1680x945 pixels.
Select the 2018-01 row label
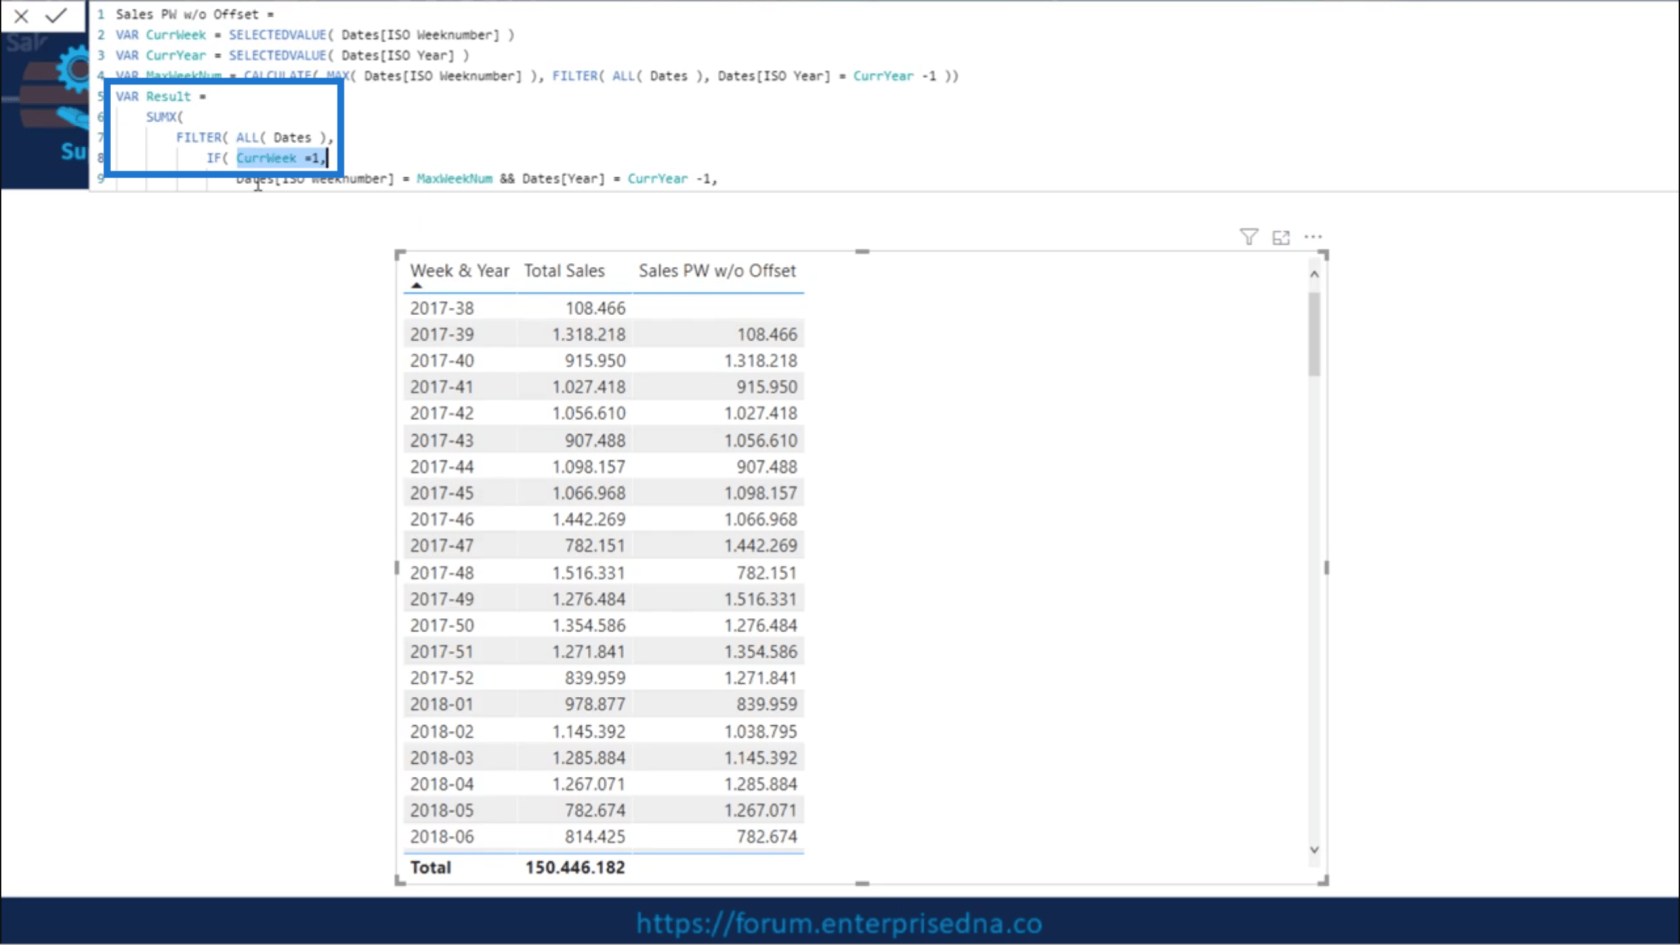tap(442, 704)
